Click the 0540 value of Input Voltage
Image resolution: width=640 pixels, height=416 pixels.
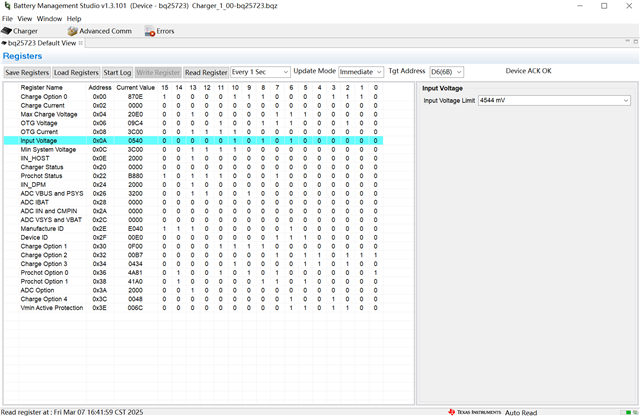[136, 140]
